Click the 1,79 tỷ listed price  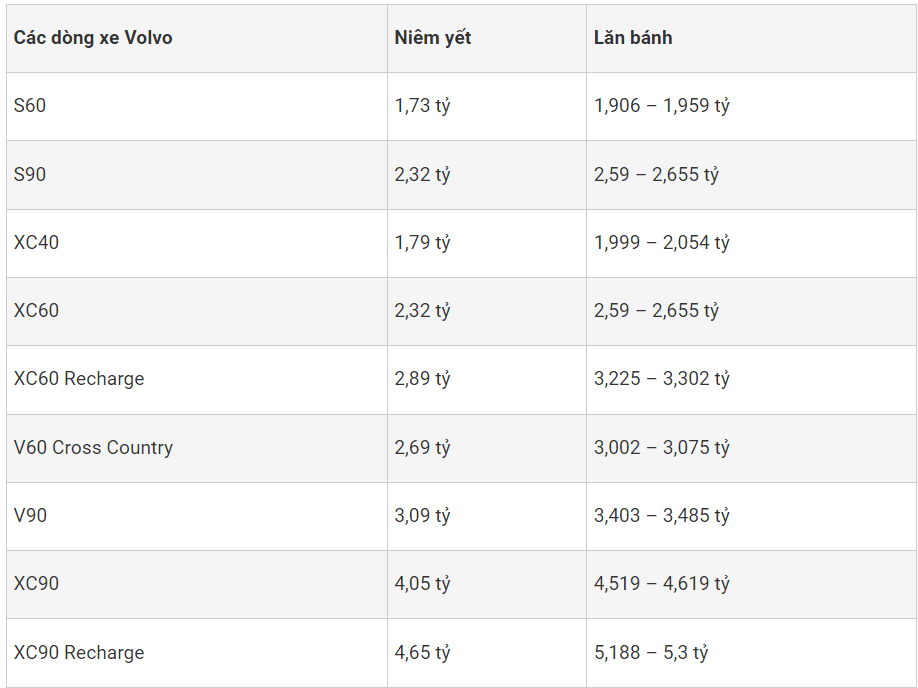[x=422, y=243]
